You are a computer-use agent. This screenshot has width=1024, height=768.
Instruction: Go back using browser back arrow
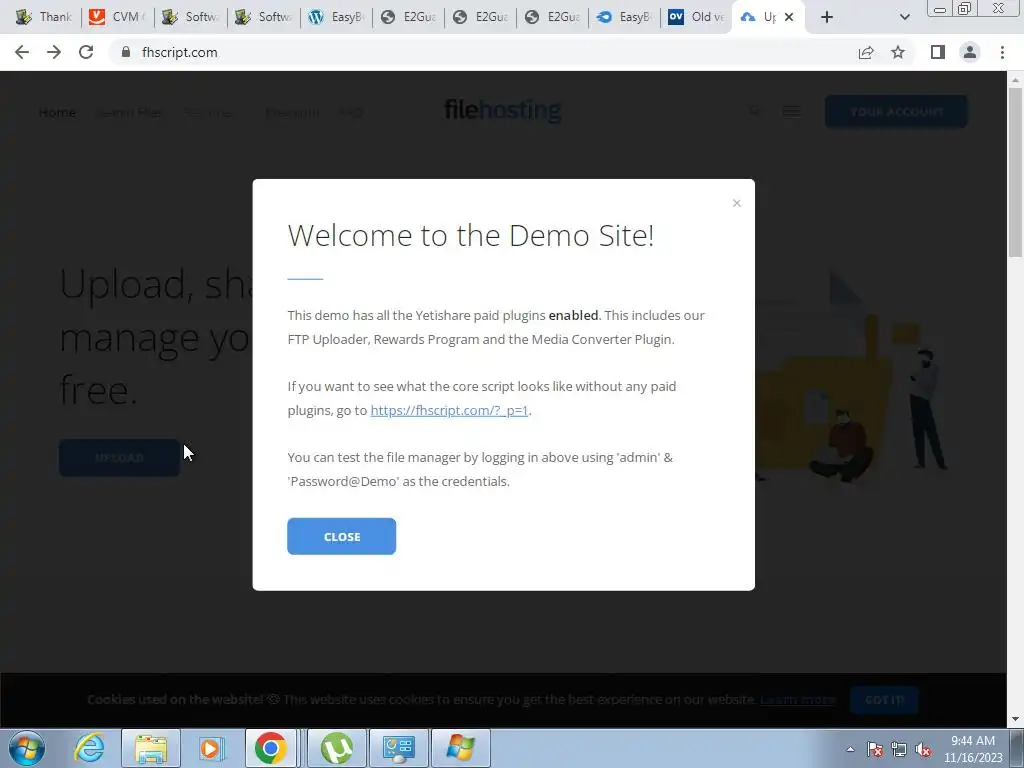[x=22, y=52]
